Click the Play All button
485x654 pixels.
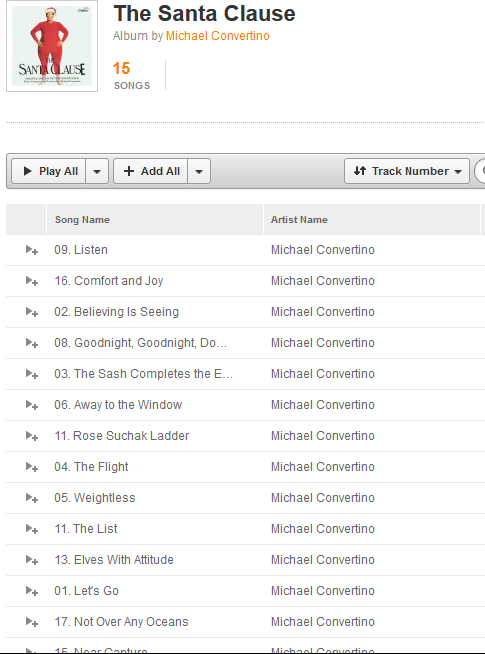click(49, 171)
